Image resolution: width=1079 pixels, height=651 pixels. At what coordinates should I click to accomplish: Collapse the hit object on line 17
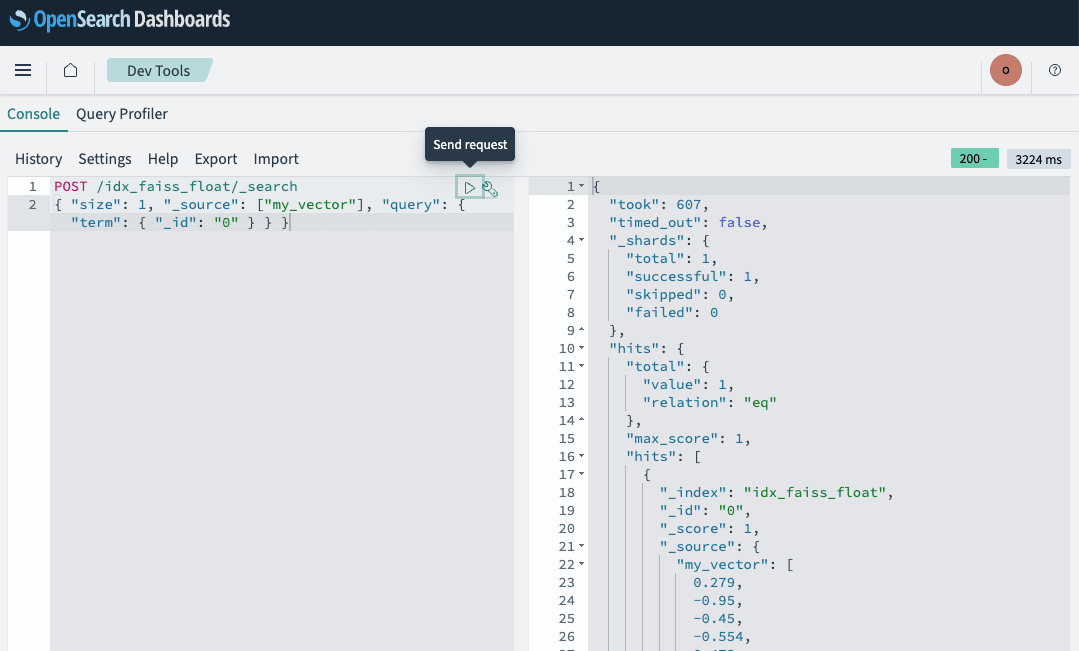point(581,474)
